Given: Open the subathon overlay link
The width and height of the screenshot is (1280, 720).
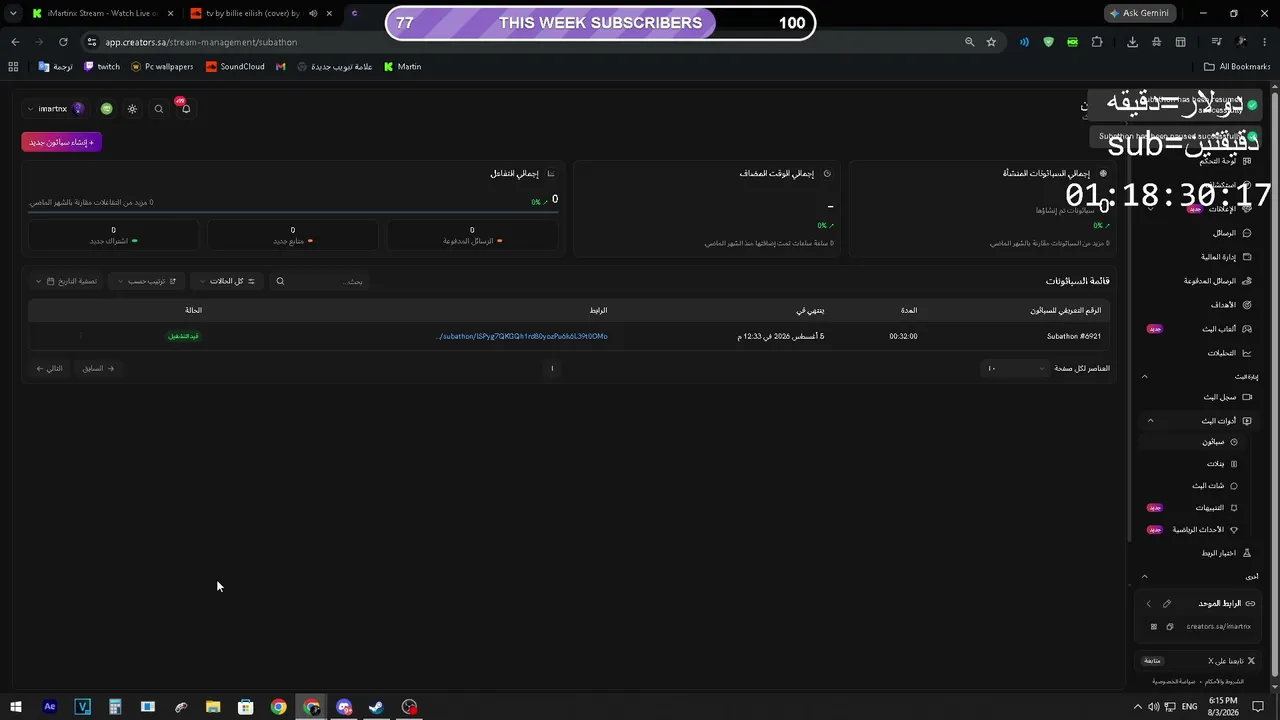Looking at the screenshot, I should pos(522,336).
